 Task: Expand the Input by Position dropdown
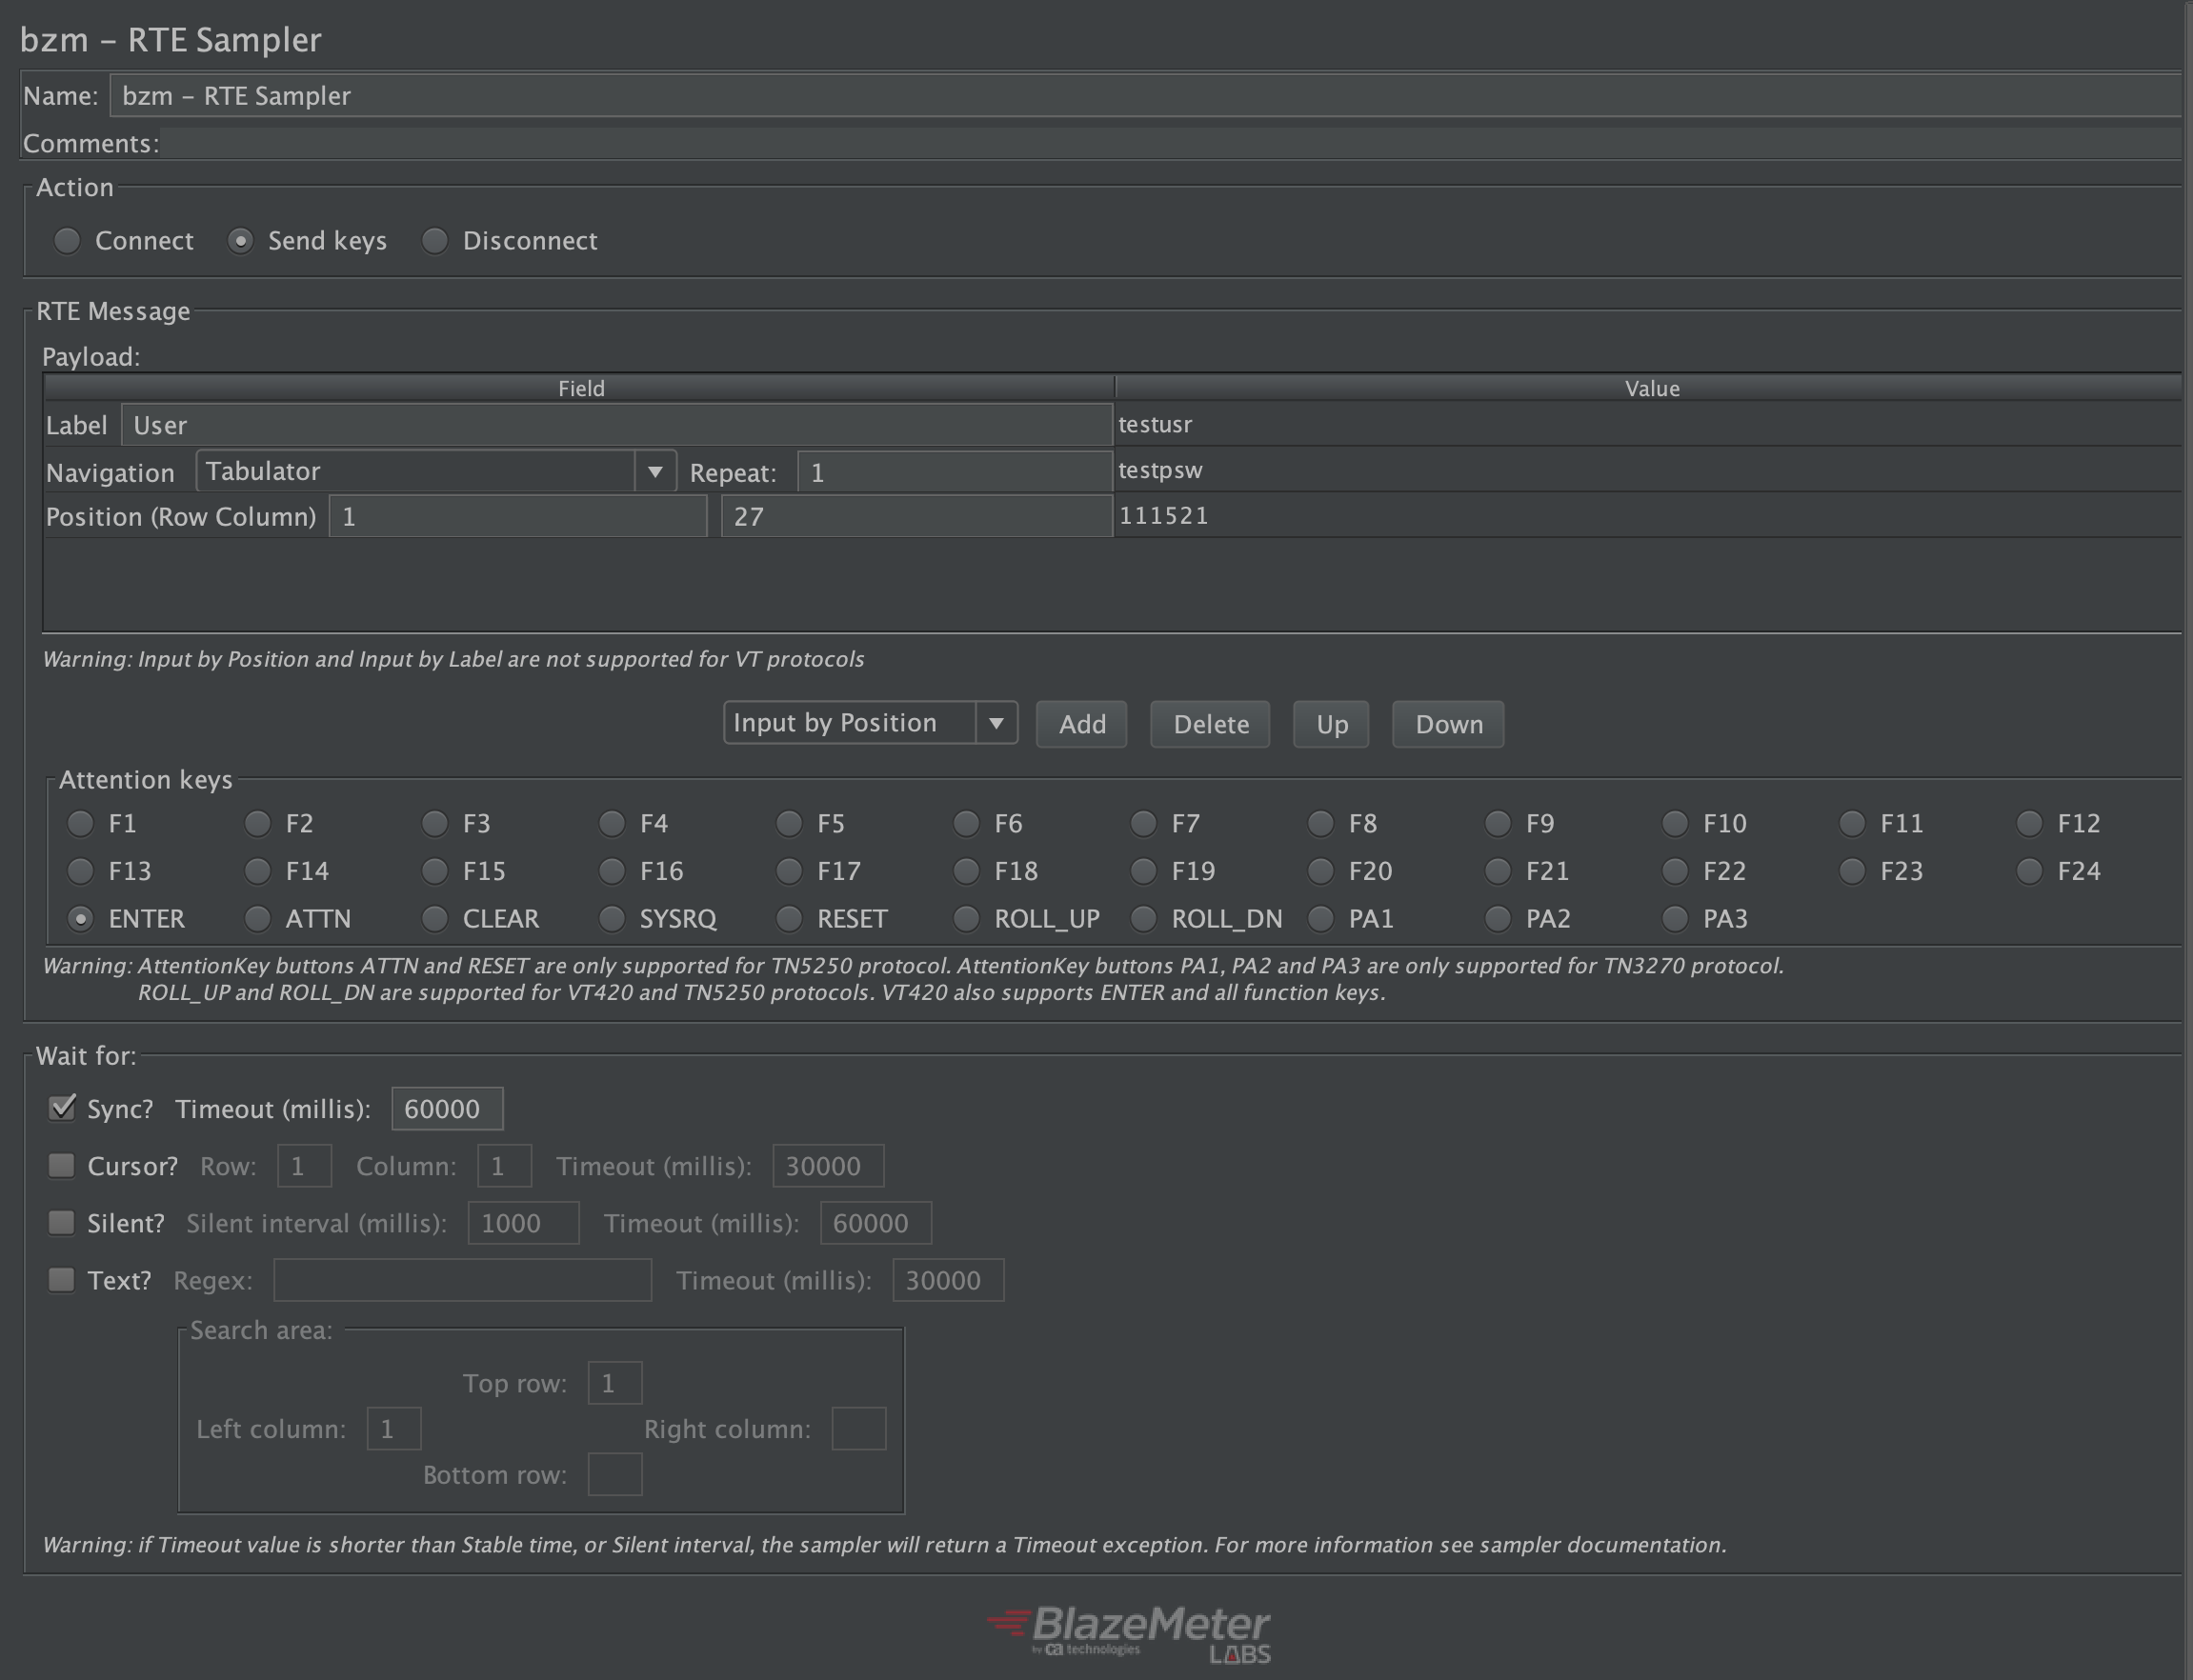[x=995, y=723]
